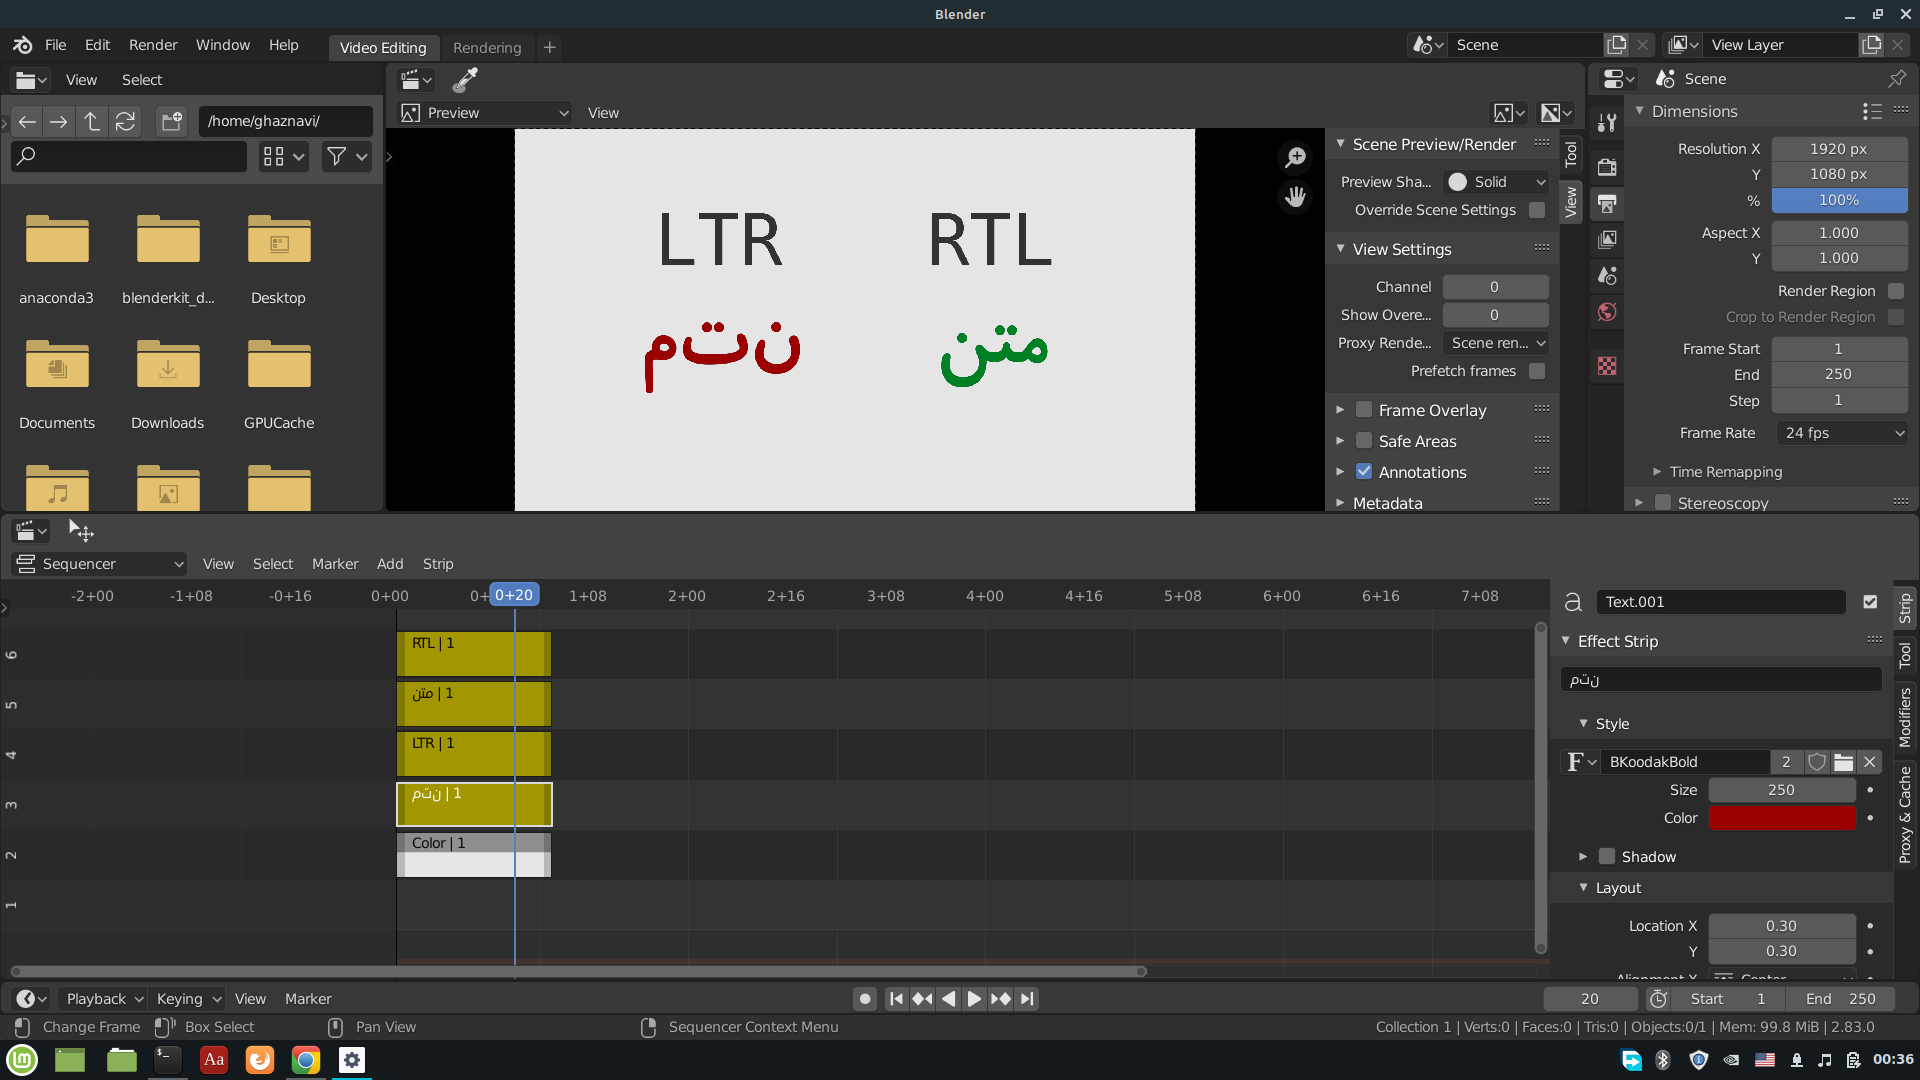The width and height of the screenshot is (1920, 1080).
Task: Enable Frame Overlay checkbox
Action: [1364, 410]
